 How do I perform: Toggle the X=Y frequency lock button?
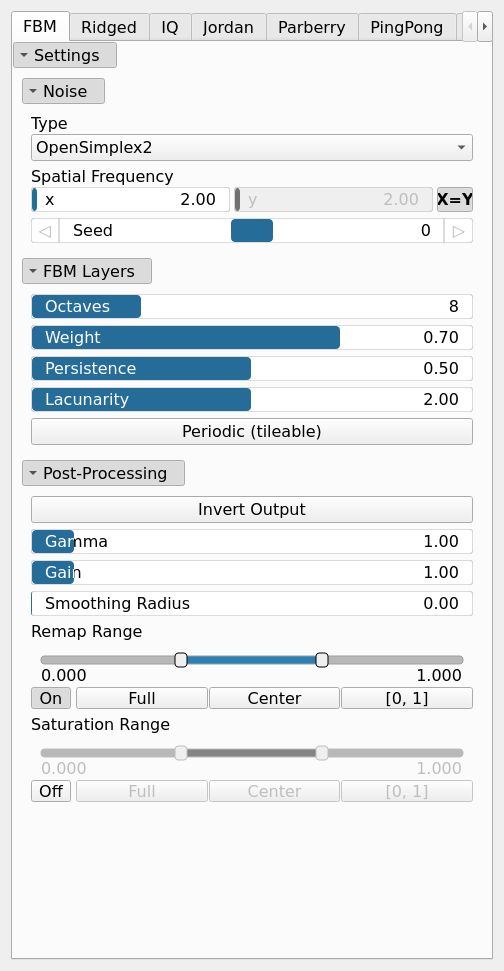pos(454,199)
